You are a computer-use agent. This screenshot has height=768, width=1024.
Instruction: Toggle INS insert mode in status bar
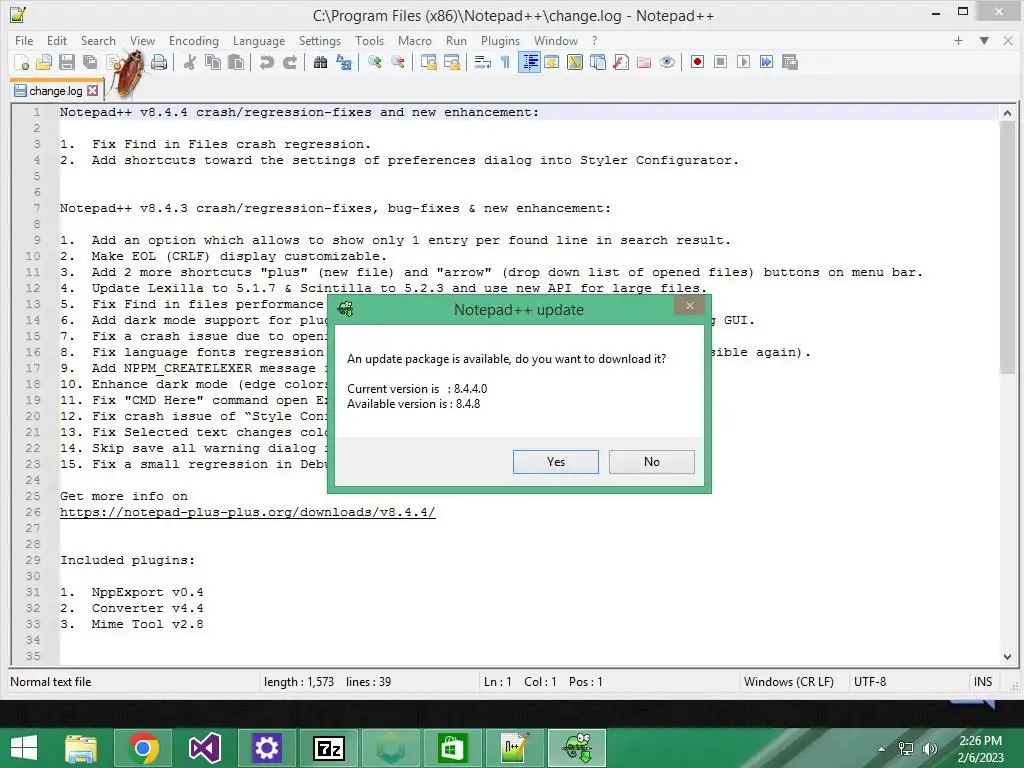983,682
